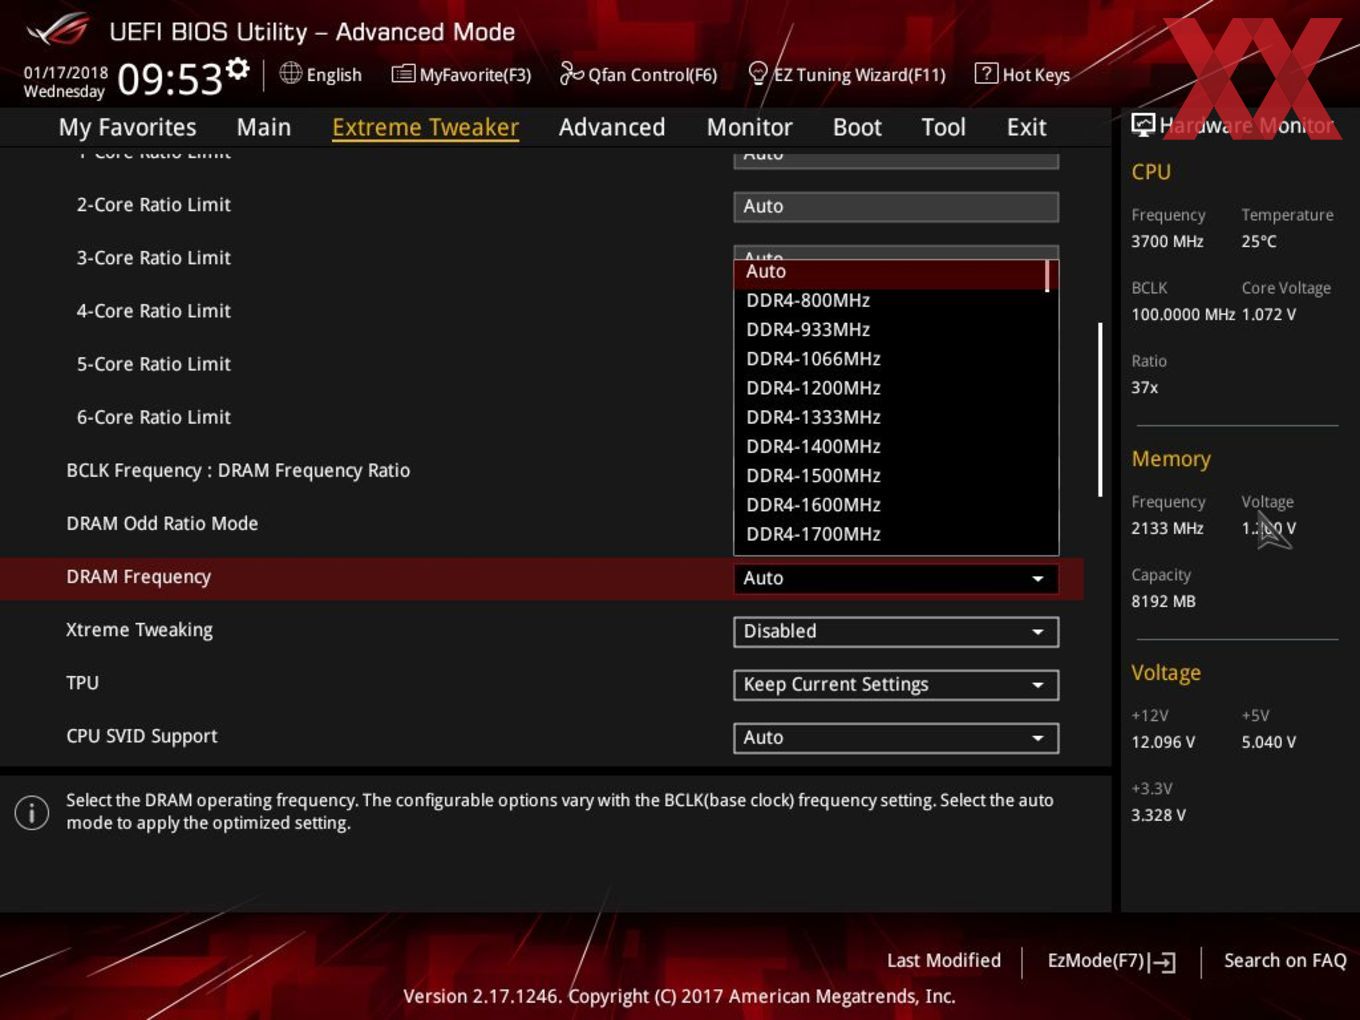Open Hot Keys question mark icon

[x=985, y=73]
